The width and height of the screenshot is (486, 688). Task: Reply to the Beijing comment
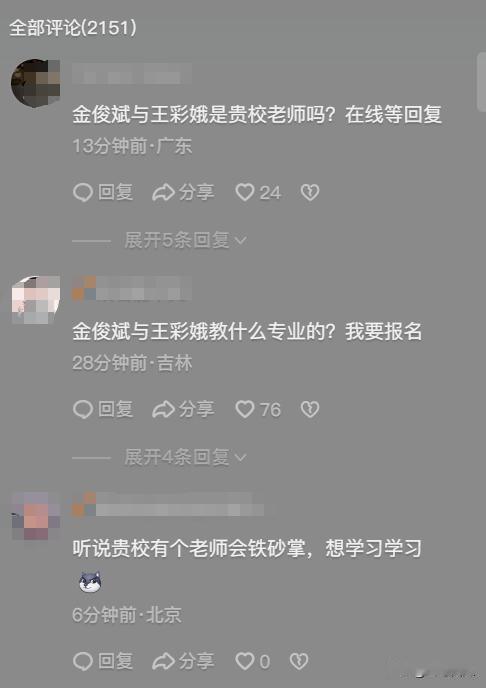[x=103, y=661]
